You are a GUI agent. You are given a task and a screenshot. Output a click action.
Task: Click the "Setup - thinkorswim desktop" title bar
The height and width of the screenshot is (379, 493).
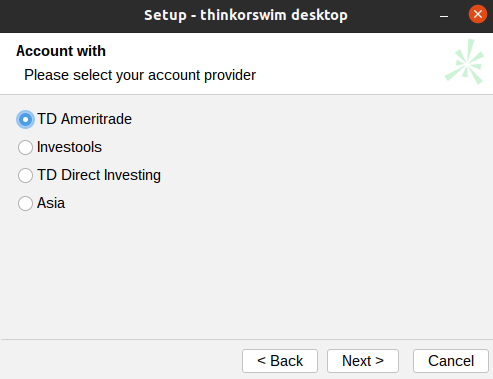pyautogui.click(x=246, y=15)
